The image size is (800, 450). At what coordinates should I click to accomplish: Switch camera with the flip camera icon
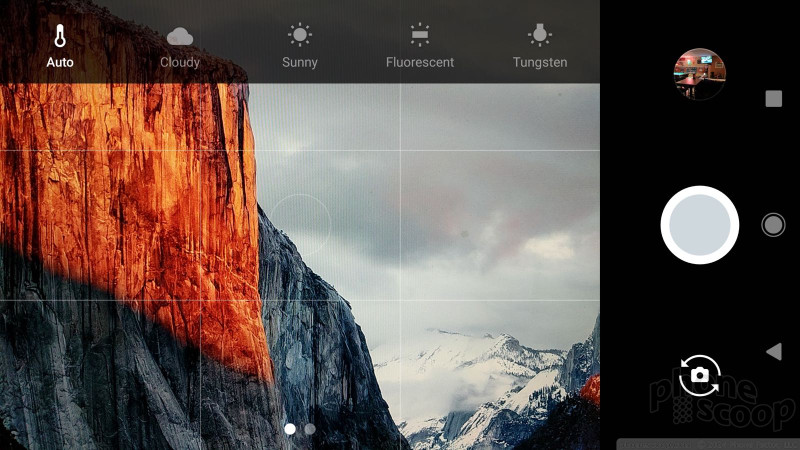[700, 376]
